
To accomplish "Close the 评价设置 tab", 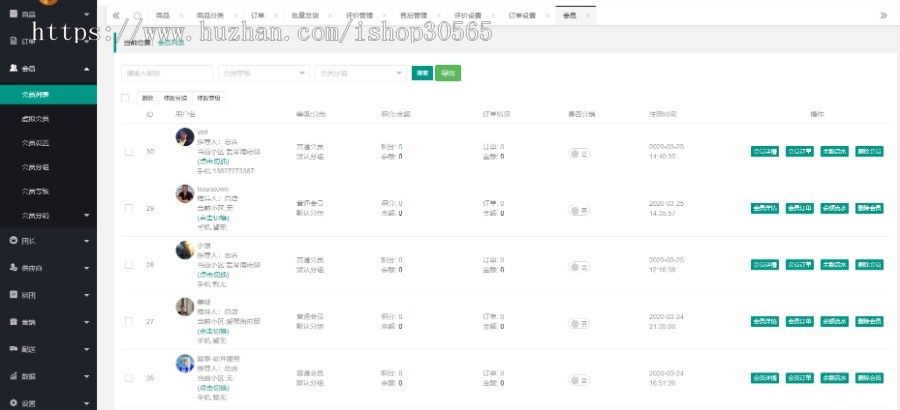I will (492, 16).
